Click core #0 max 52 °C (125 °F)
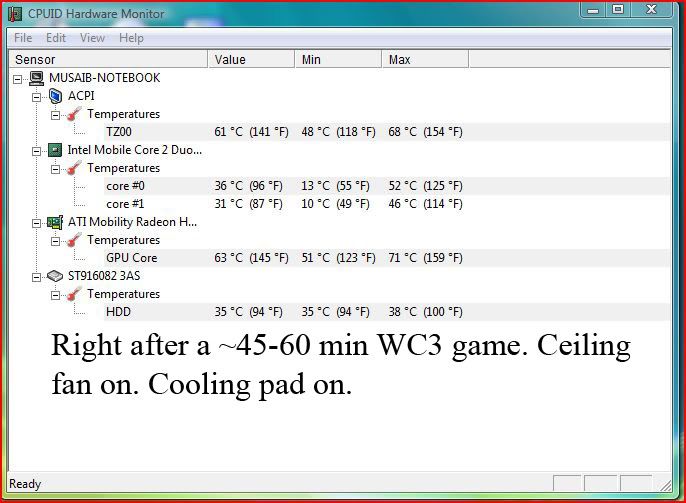This screenshot has height=503, width=686. [425, 186]
